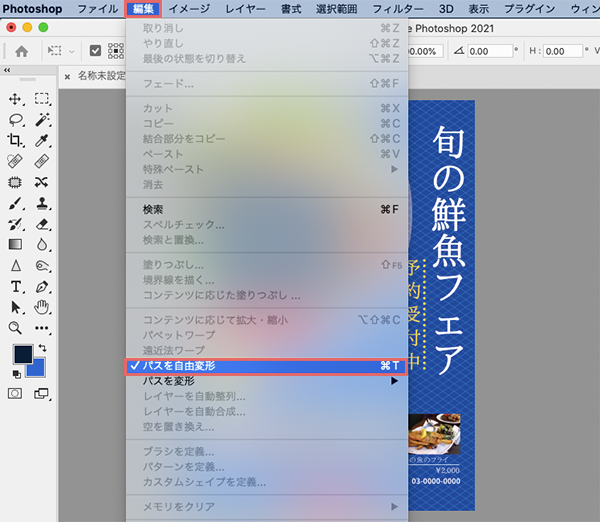Select the Eraser tool
600x522 pixels.
click(42, 224)
